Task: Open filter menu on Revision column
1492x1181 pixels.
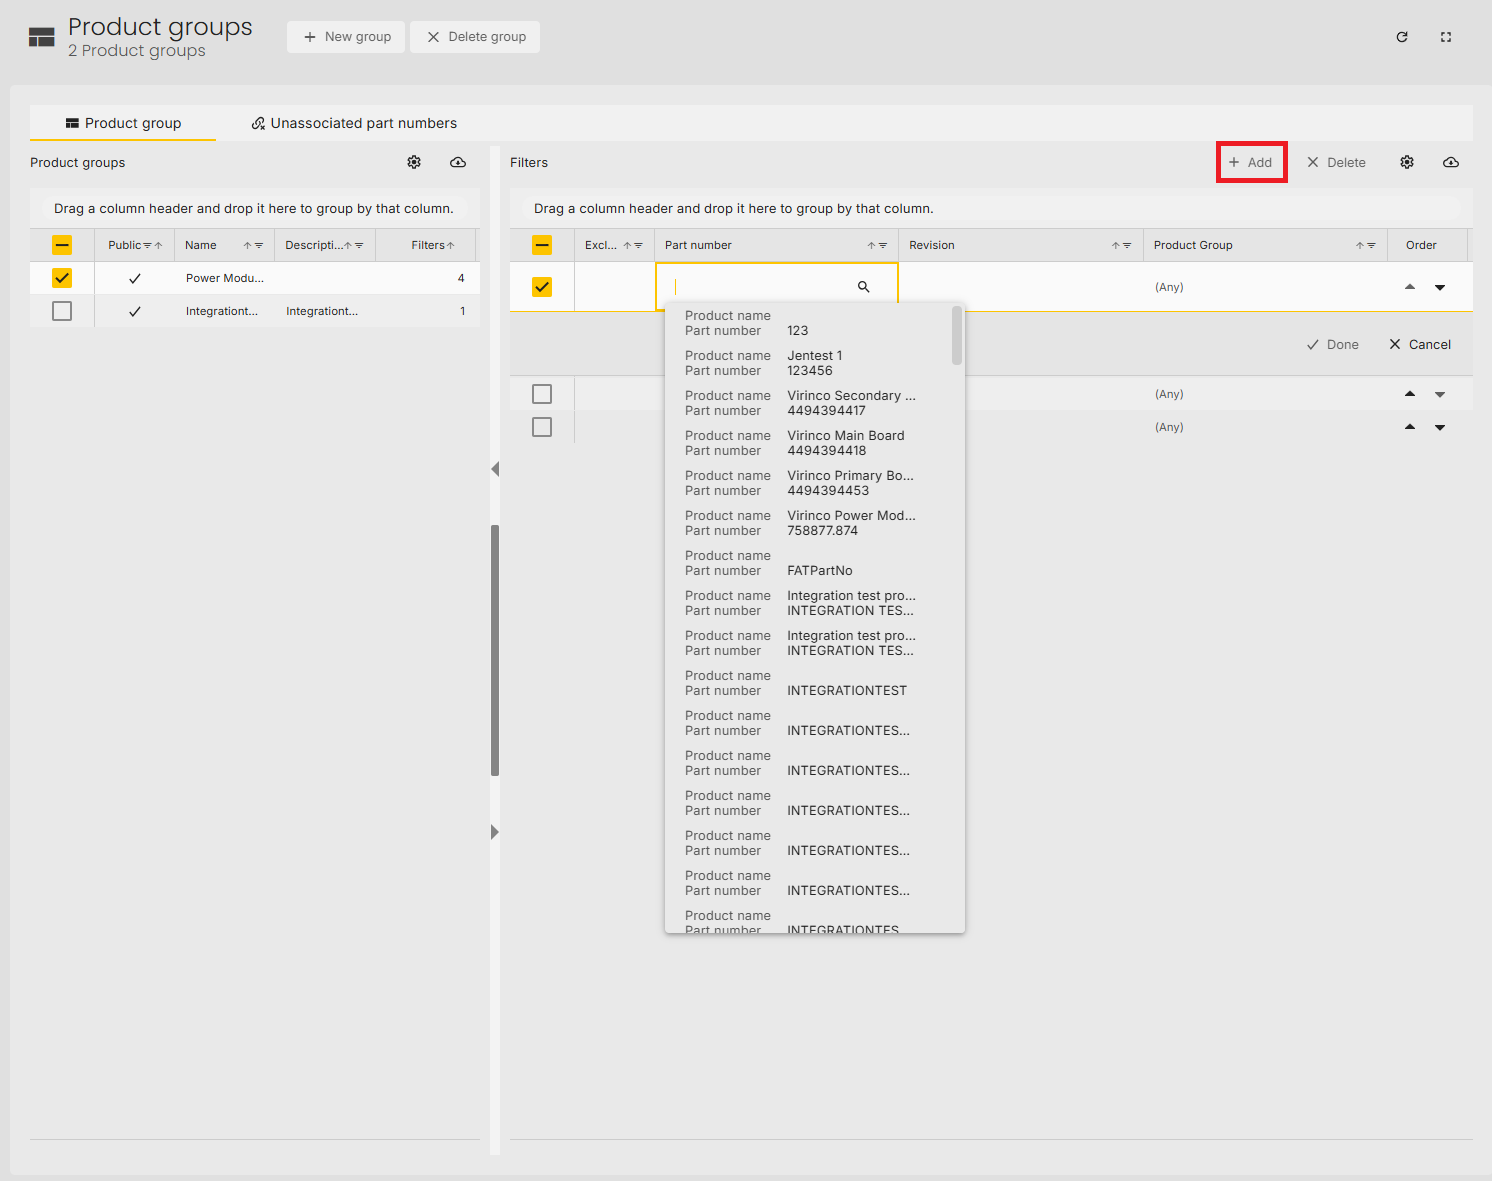Action: click(1127, 245)
